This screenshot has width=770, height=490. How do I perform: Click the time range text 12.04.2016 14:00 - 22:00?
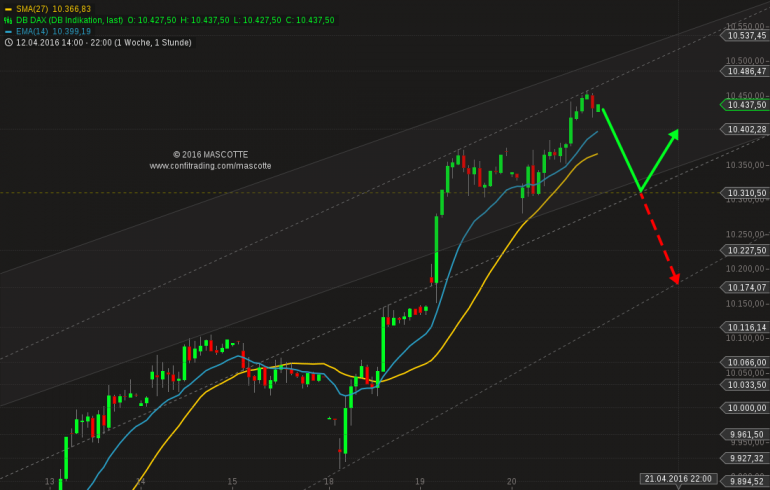click(64, 43)
